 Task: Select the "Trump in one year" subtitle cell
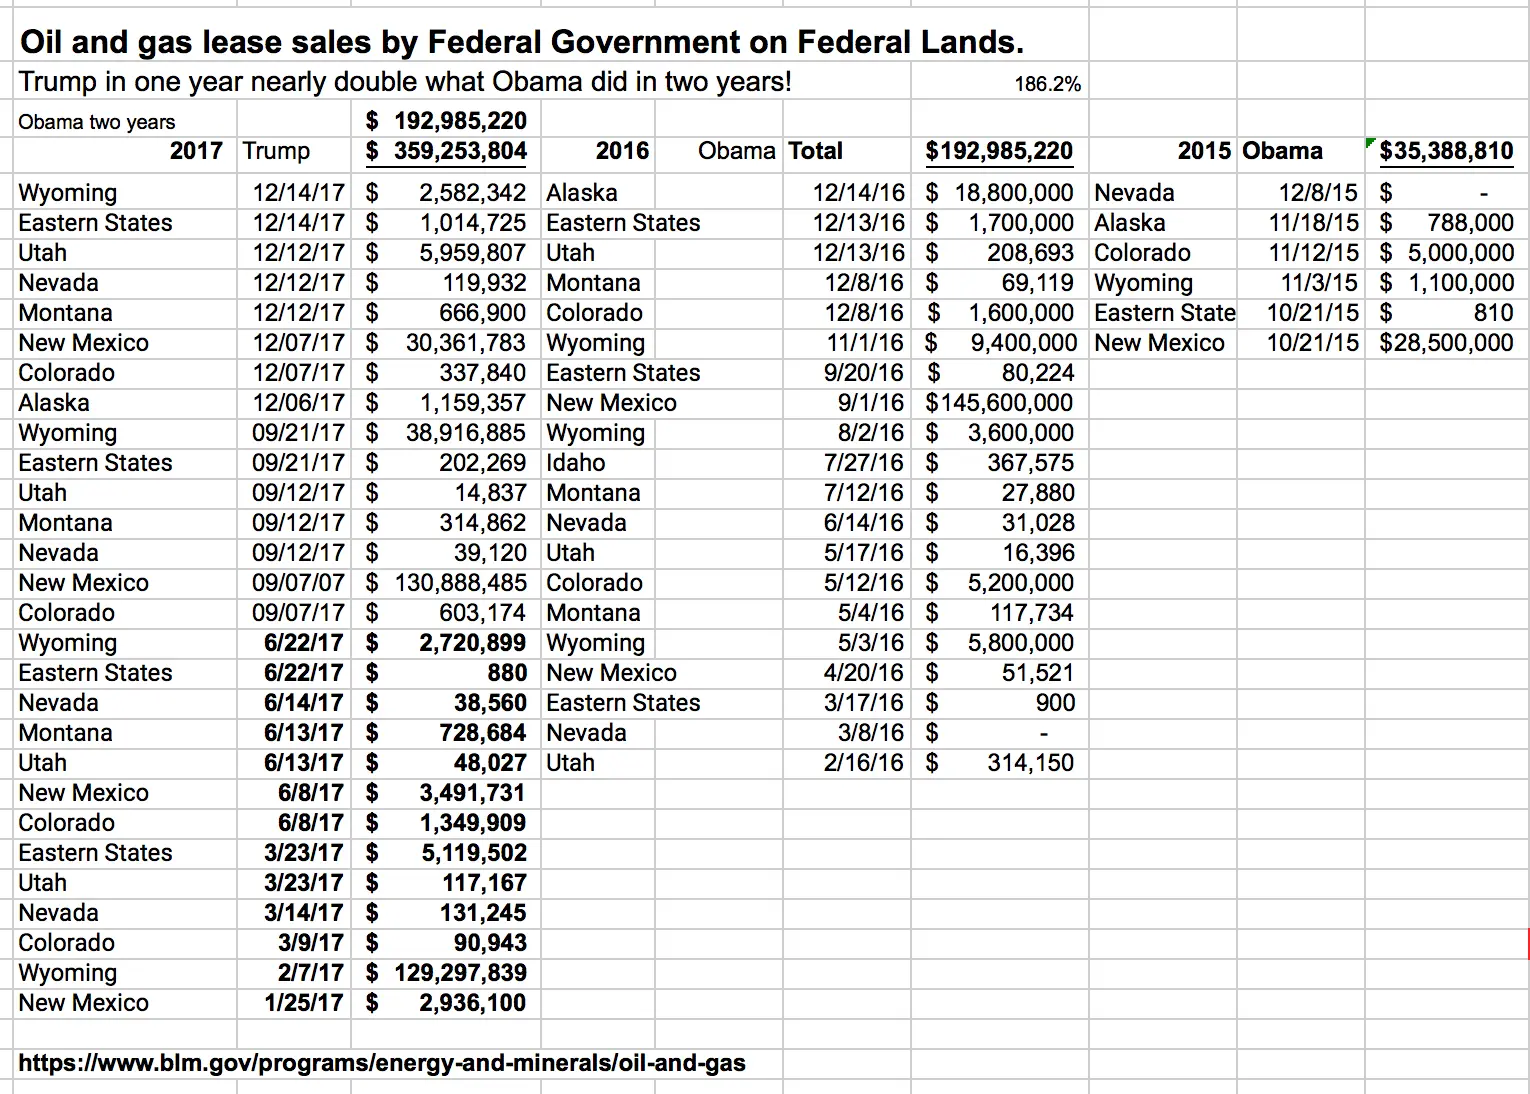[x=405, y=82]
